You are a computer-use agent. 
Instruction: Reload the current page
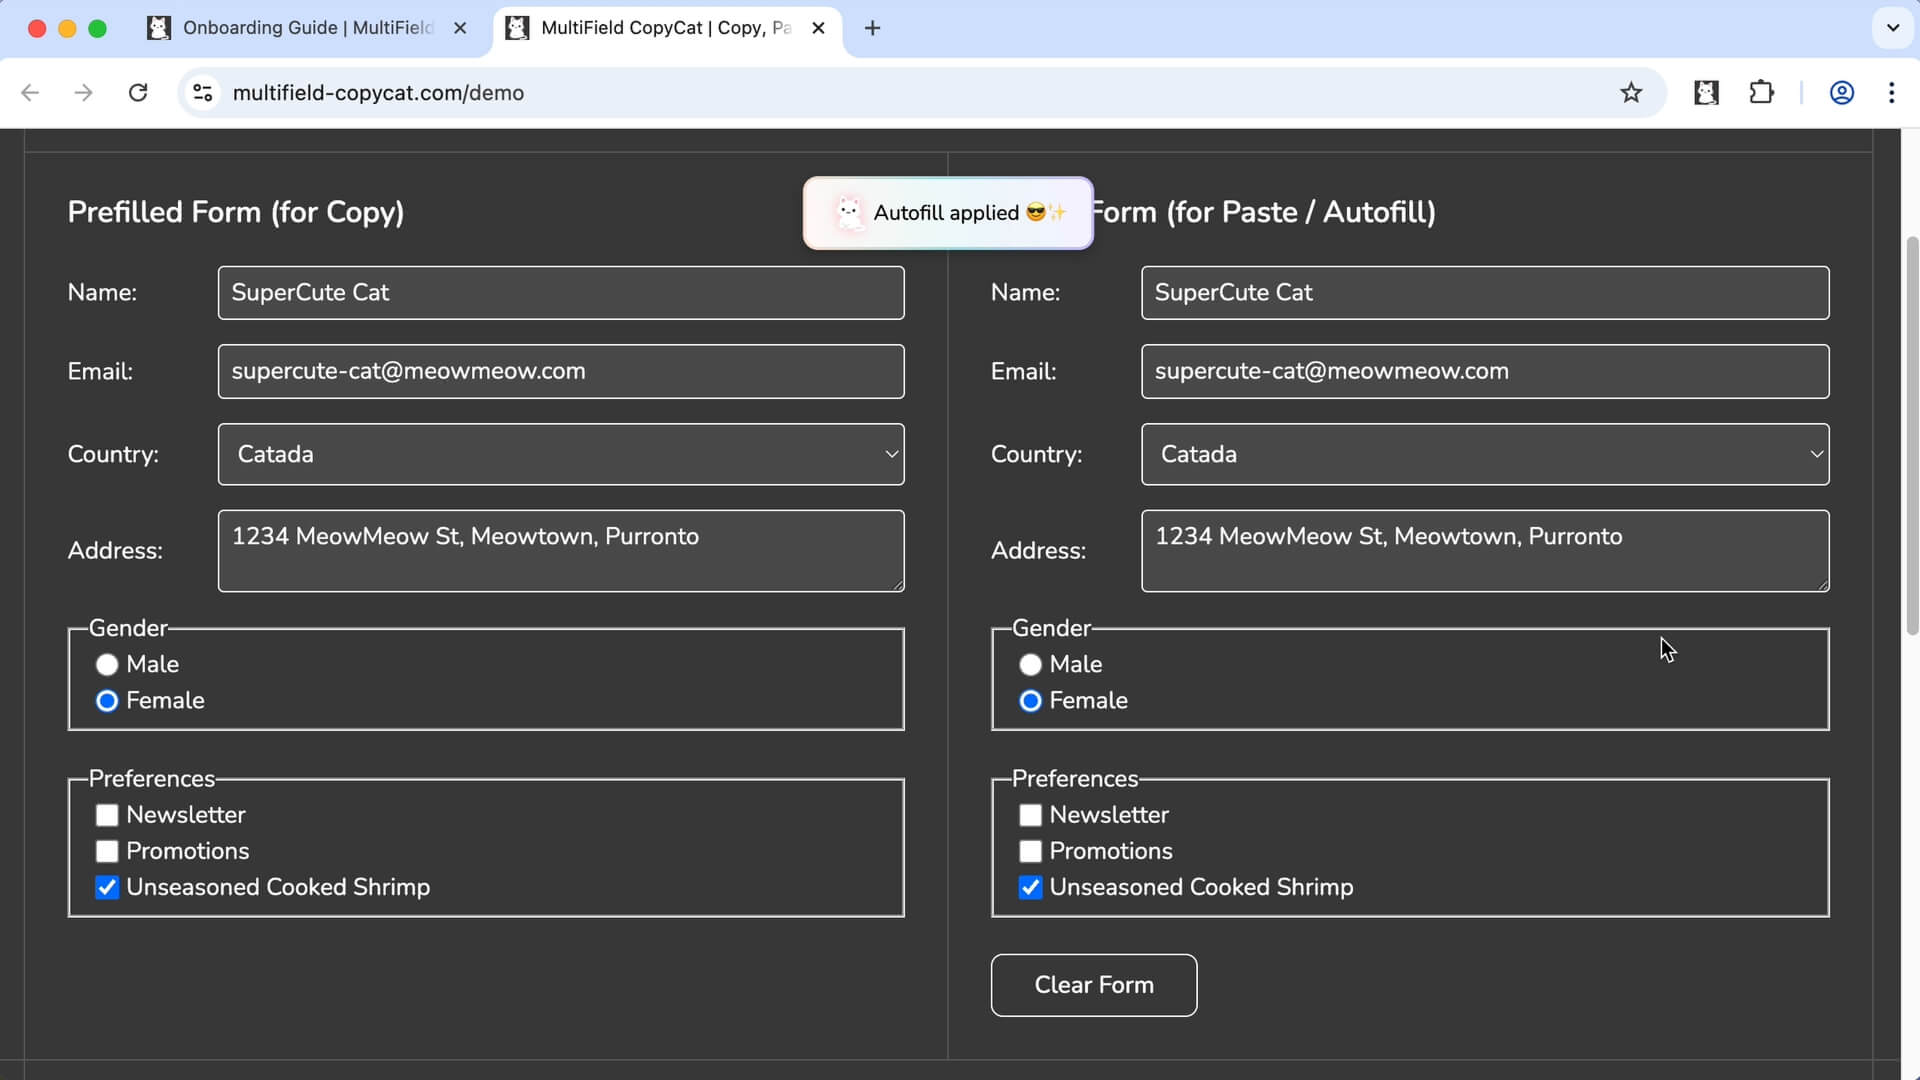pyautogui.click(x=138, y=92)
